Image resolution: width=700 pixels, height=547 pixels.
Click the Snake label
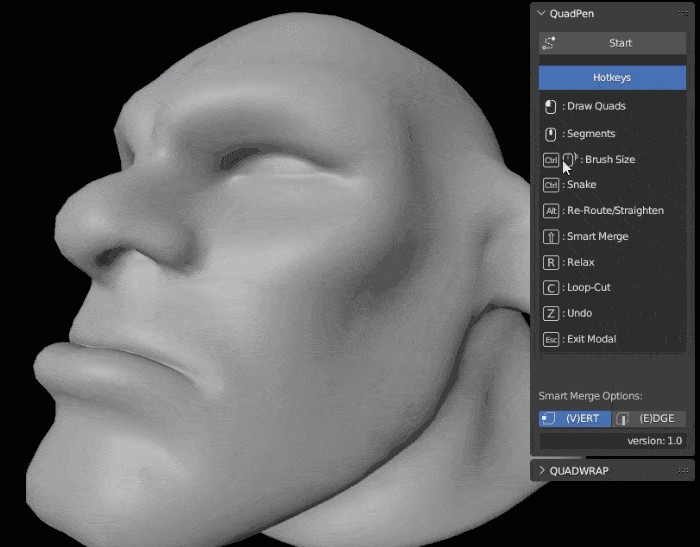click(x=582, y=184)
